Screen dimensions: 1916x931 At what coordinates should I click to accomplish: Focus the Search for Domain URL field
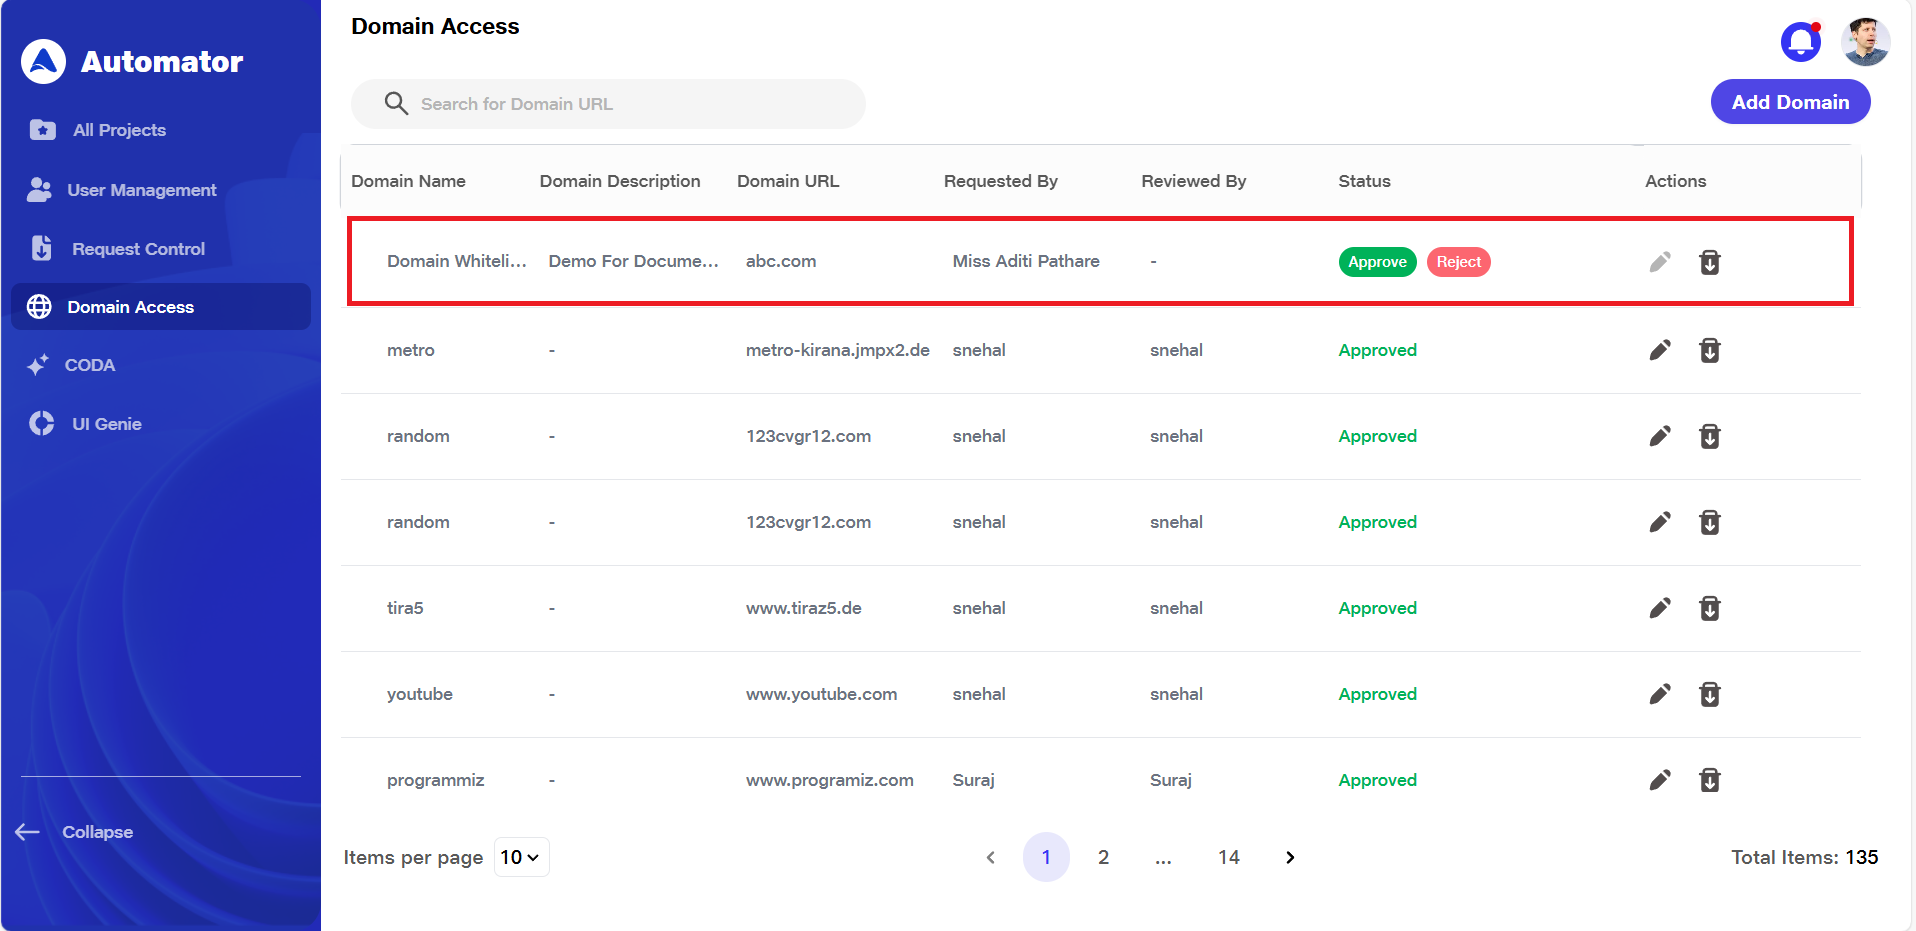pos(620,104)
